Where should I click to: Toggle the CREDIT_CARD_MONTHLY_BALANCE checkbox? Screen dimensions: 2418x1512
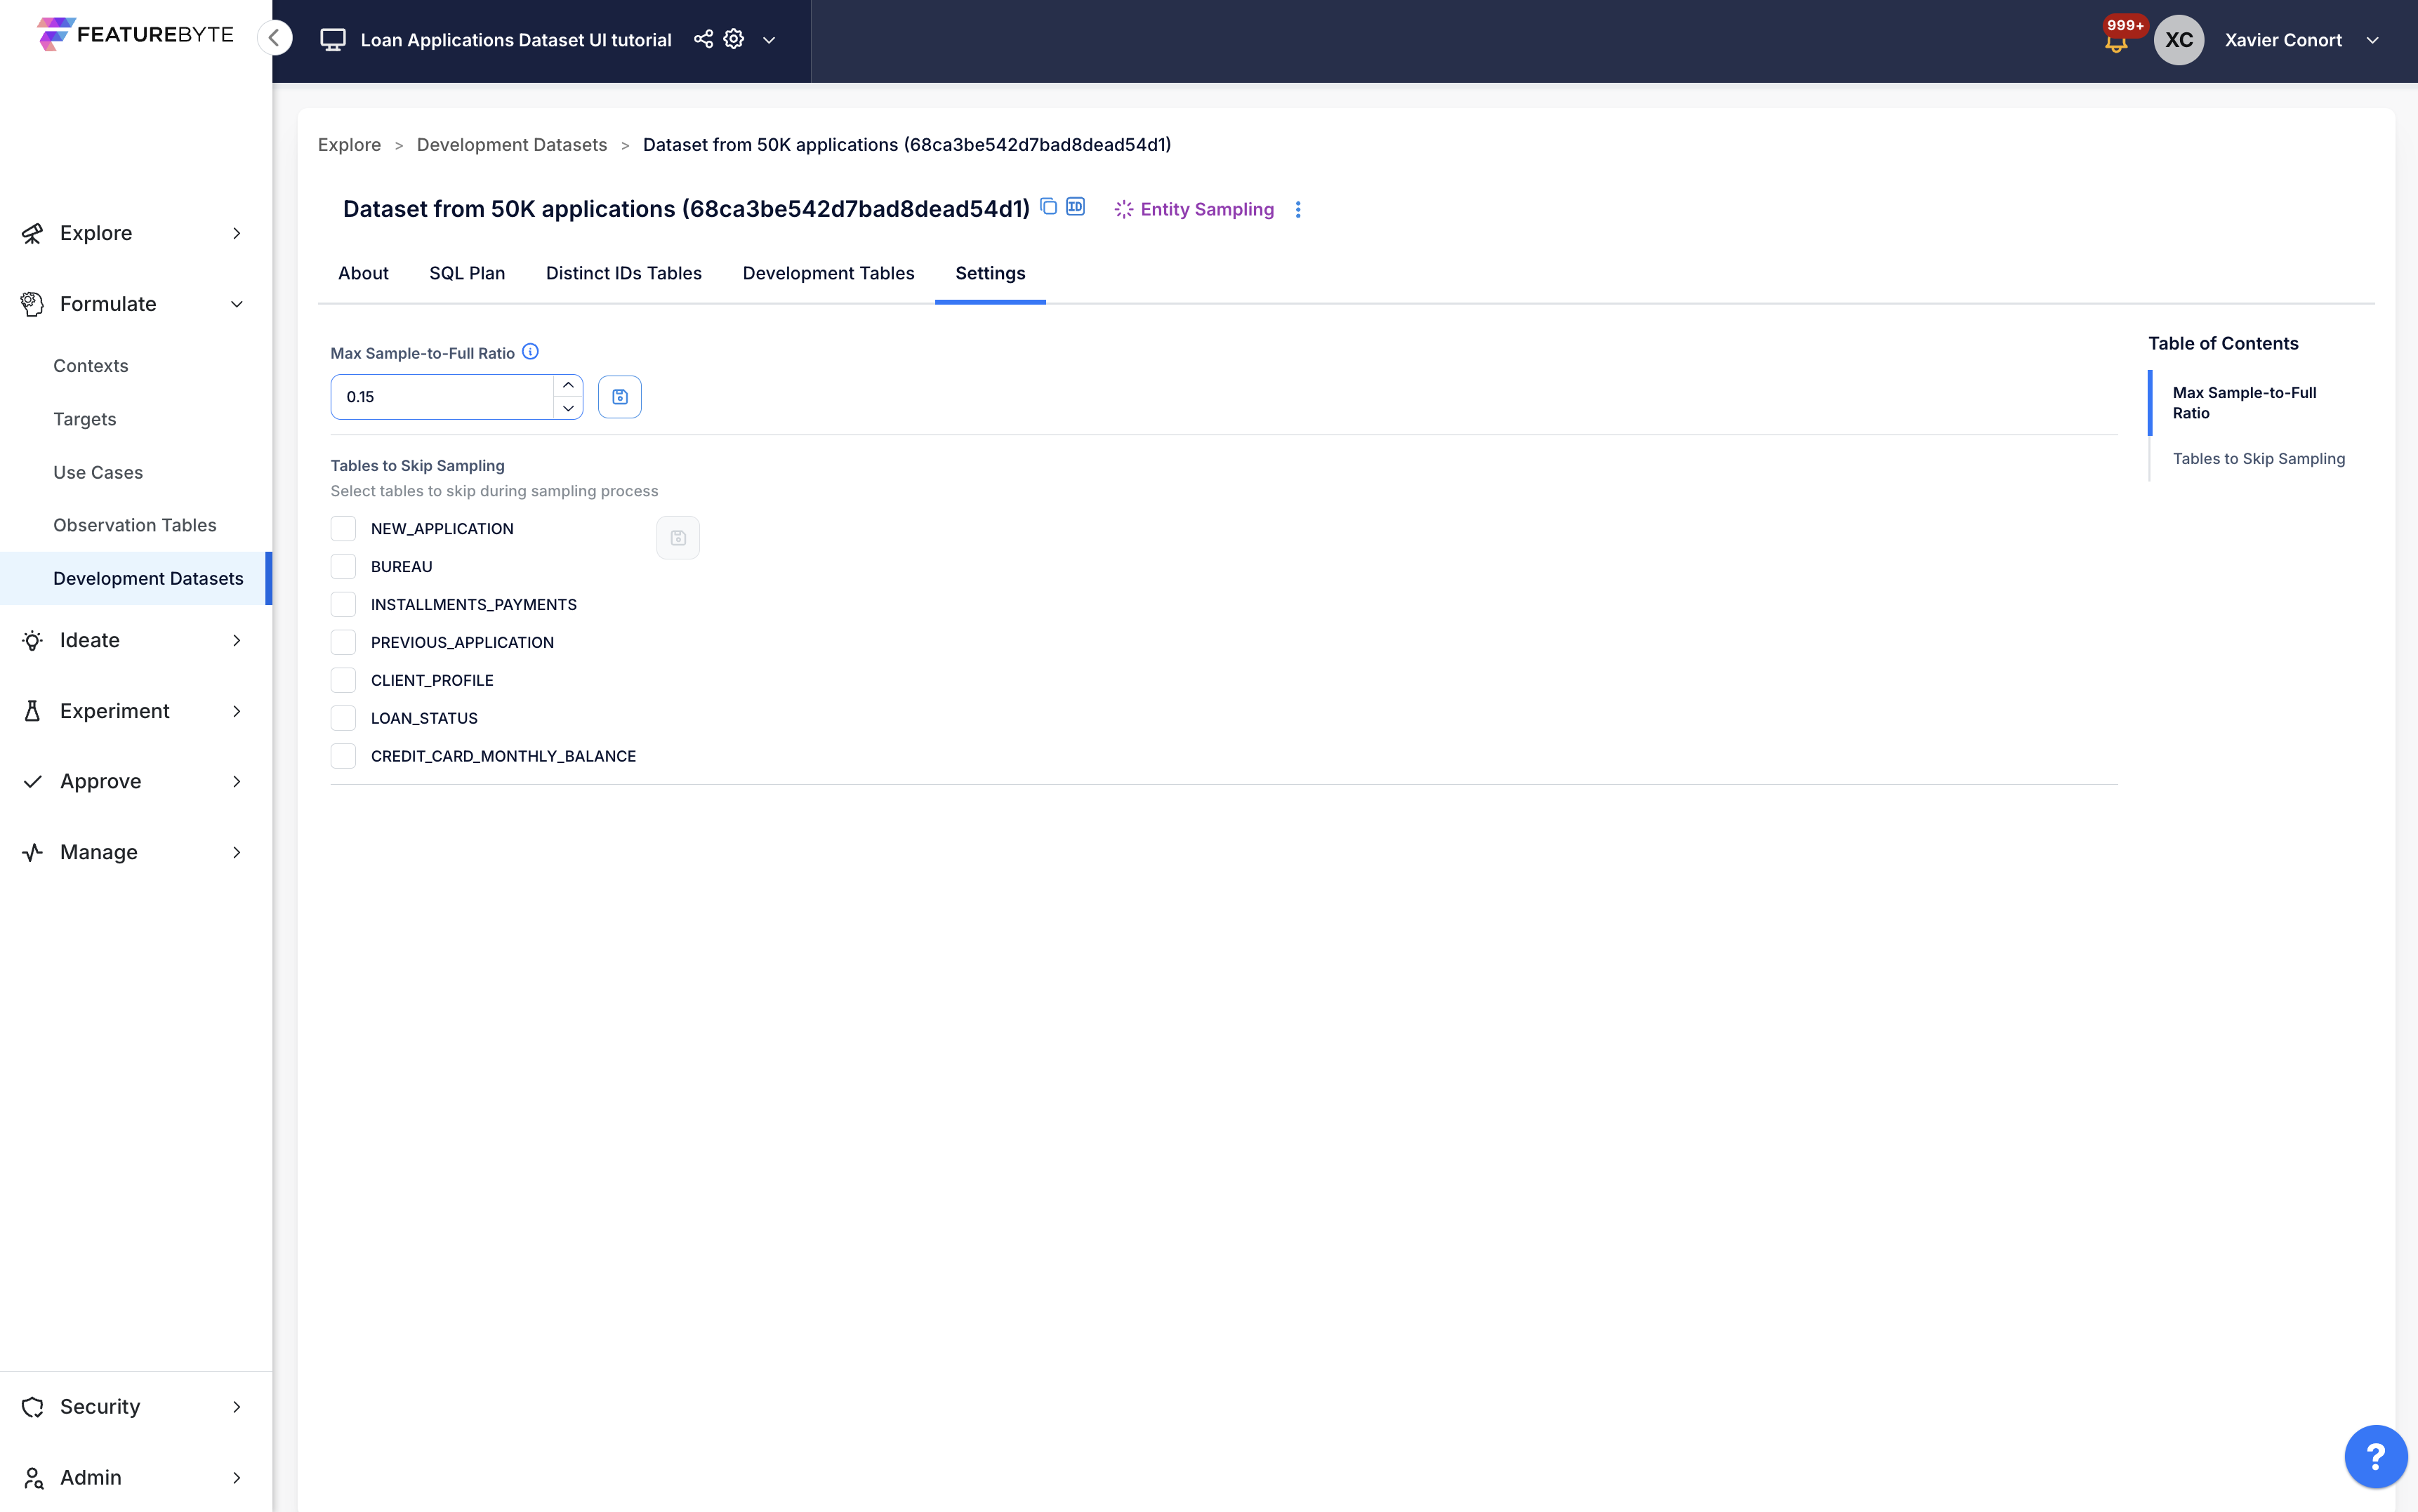(343, 756)
